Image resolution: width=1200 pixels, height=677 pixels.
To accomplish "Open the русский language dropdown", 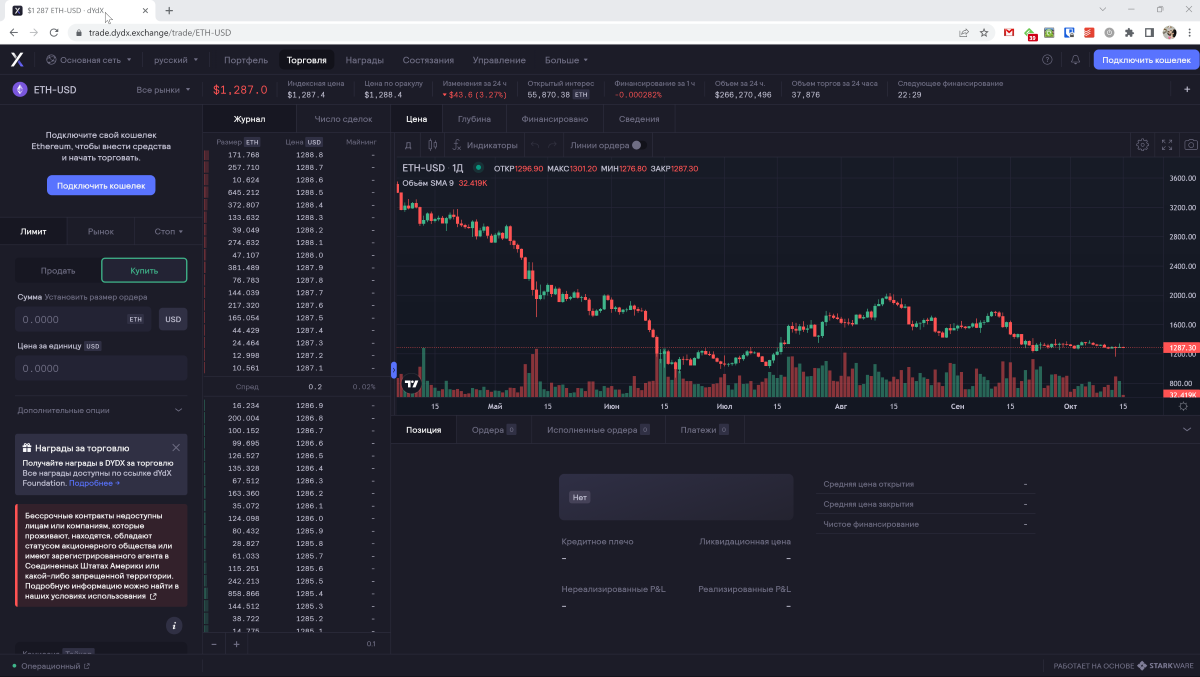I will [176, 60].
